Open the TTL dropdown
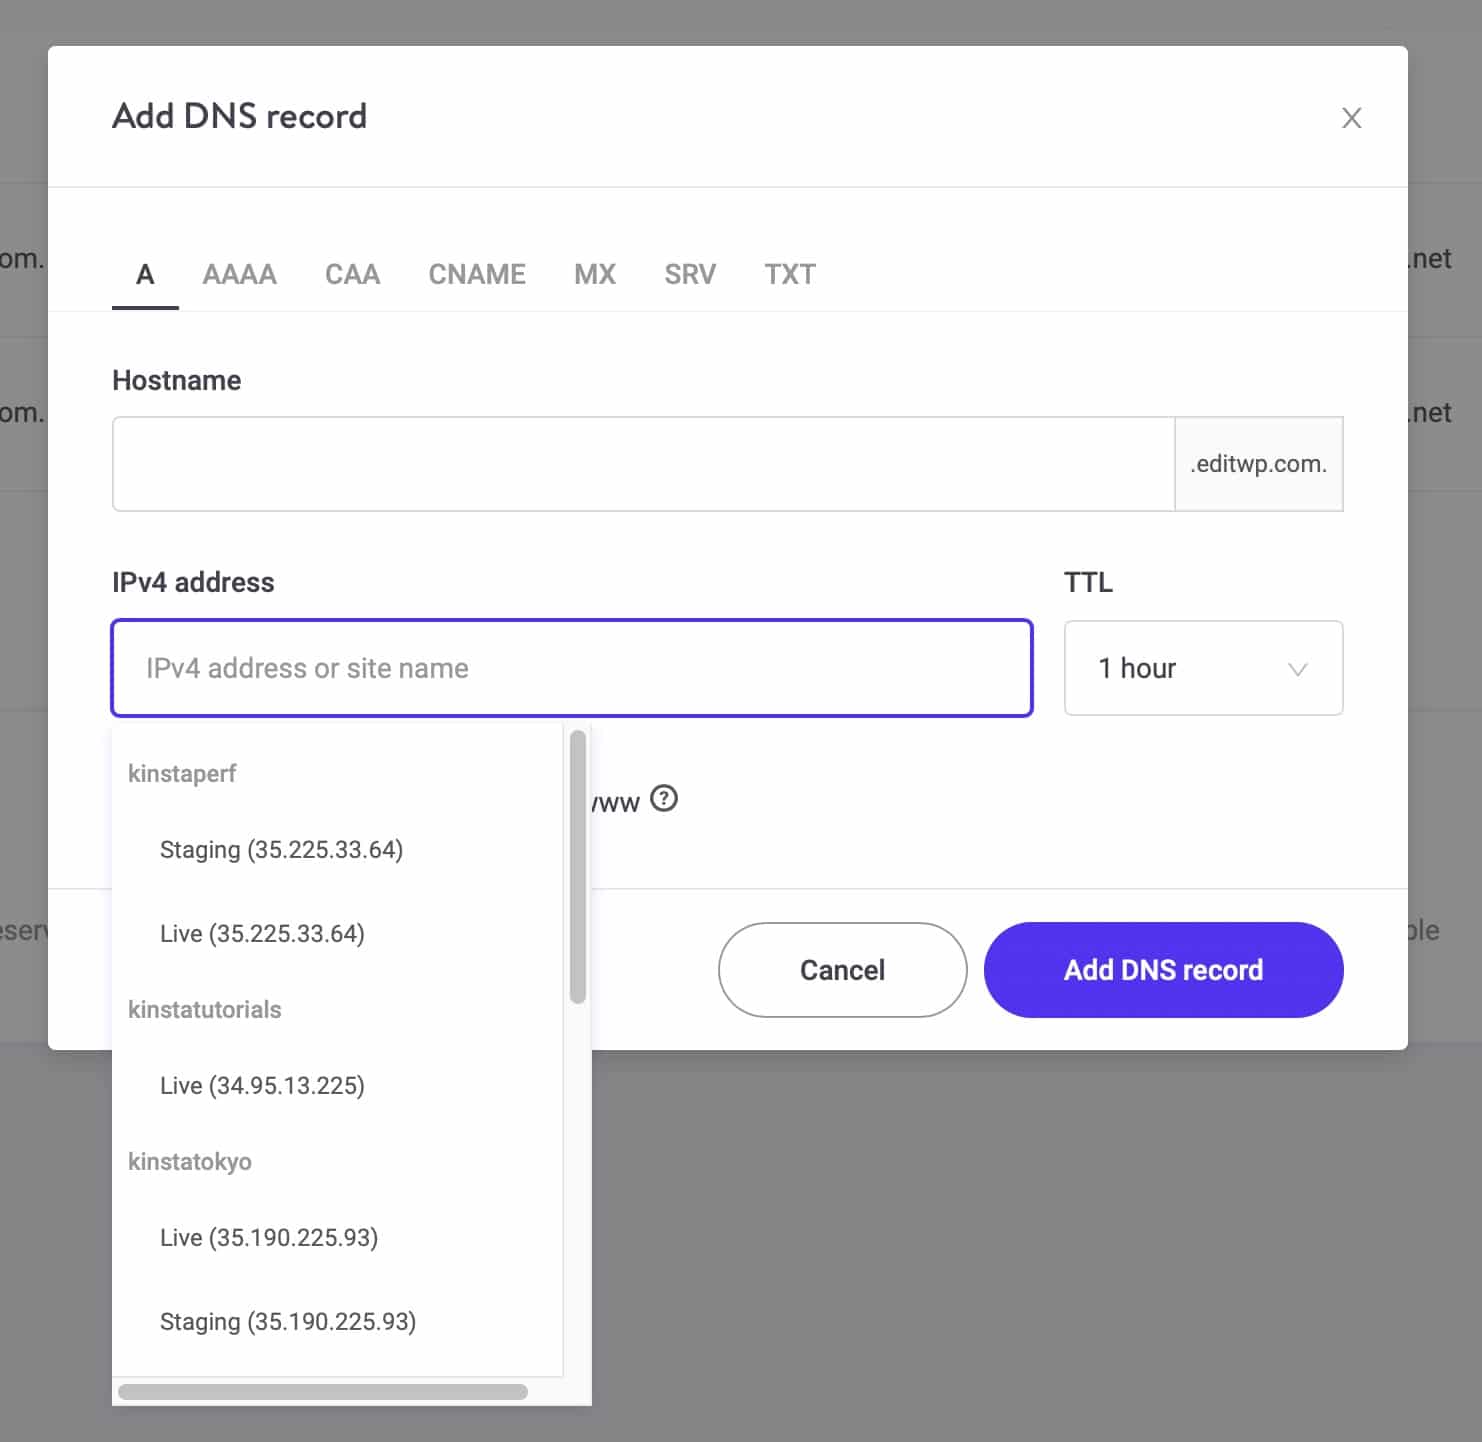The width and height of the screenshot is (1482, 1442). click(1203, 668)
